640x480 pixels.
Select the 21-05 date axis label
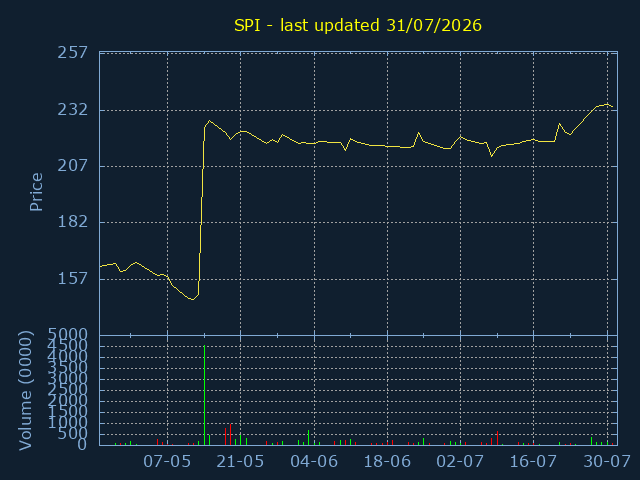click(x=240, y=462)
